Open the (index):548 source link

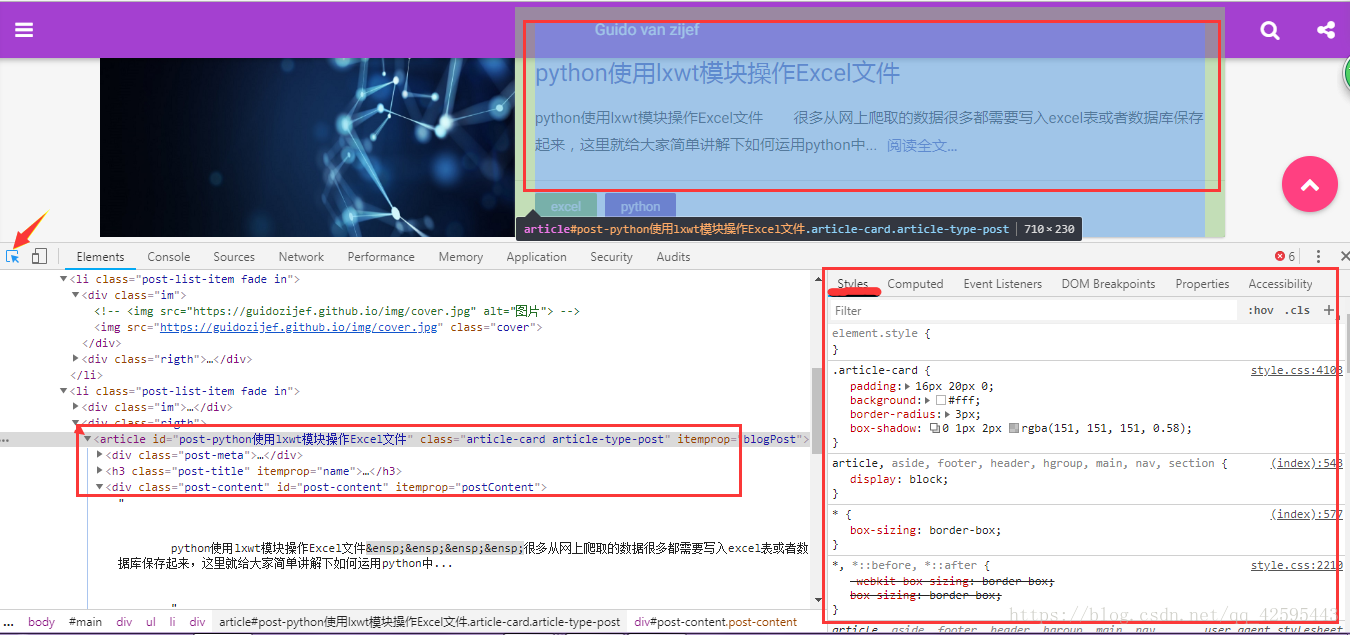[x=1307, y=463]
